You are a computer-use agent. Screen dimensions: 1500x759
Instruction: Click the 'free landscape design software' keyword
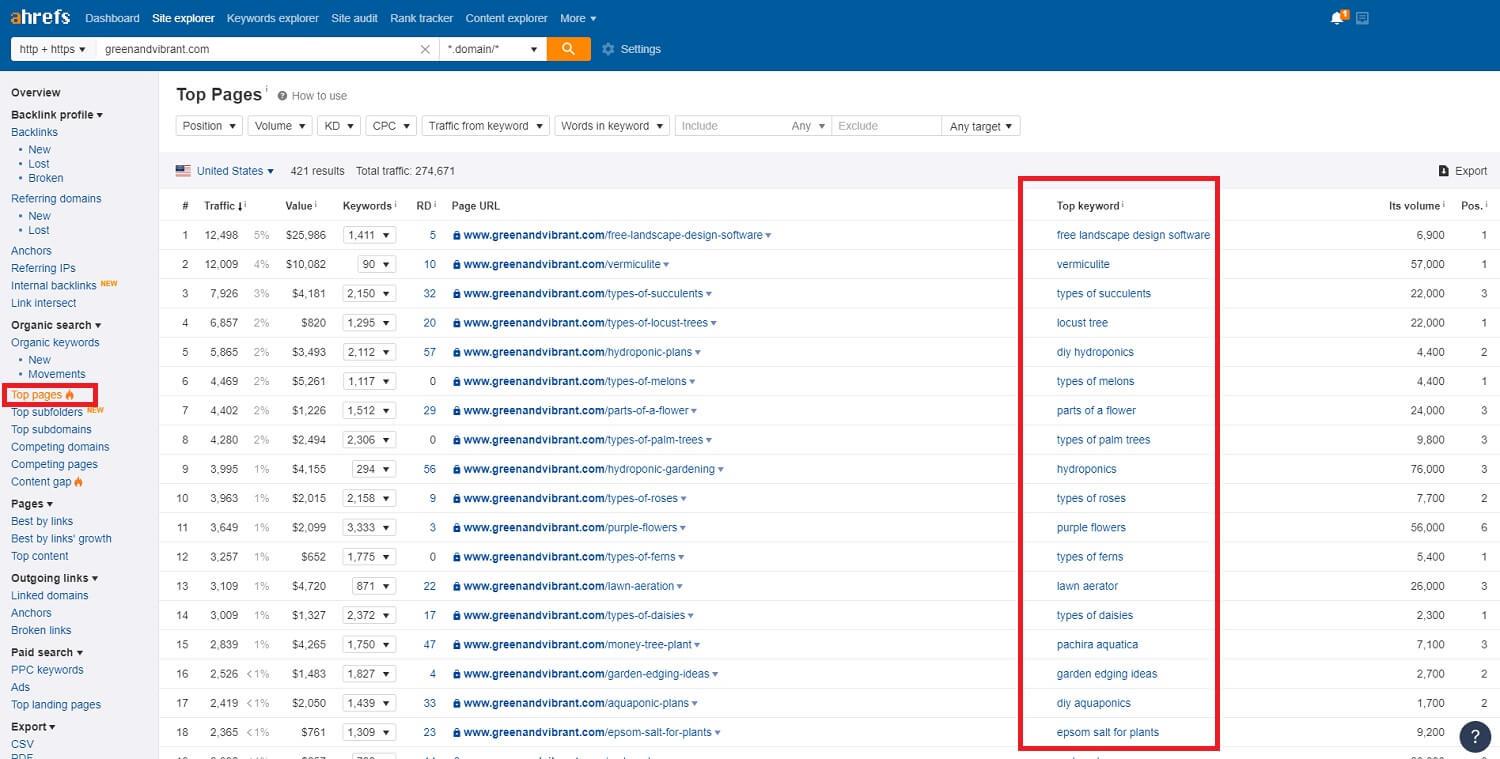[x=1133, y=235]
